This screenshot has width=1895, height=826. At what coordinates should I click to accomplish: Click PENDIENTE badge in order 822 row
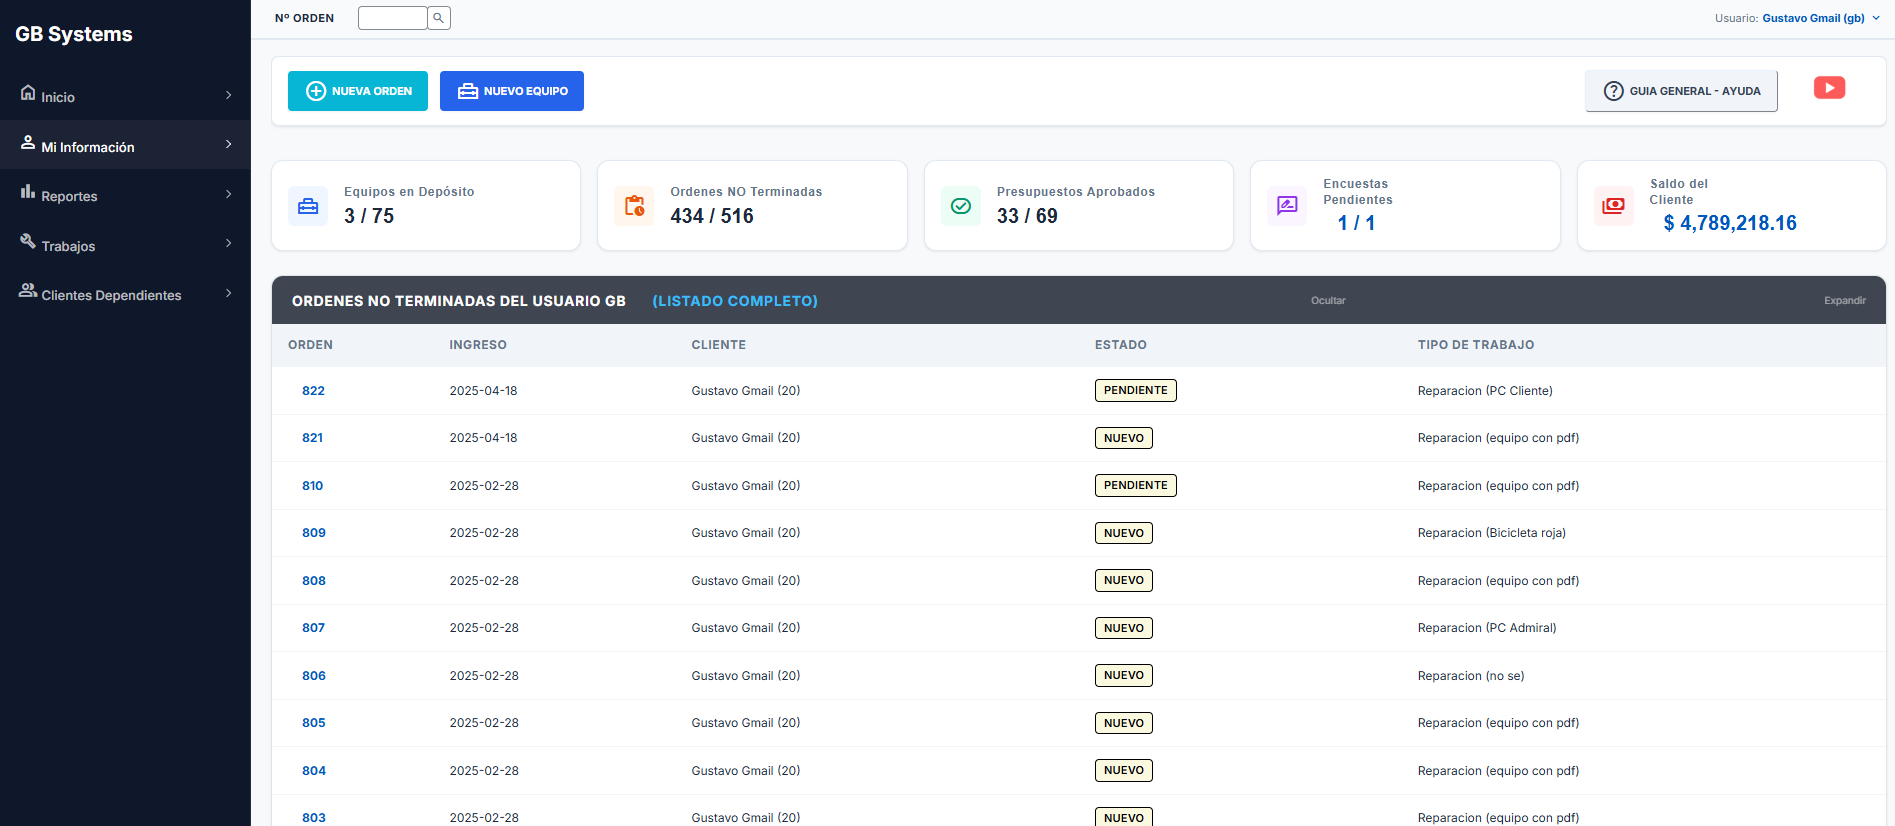1135,390
